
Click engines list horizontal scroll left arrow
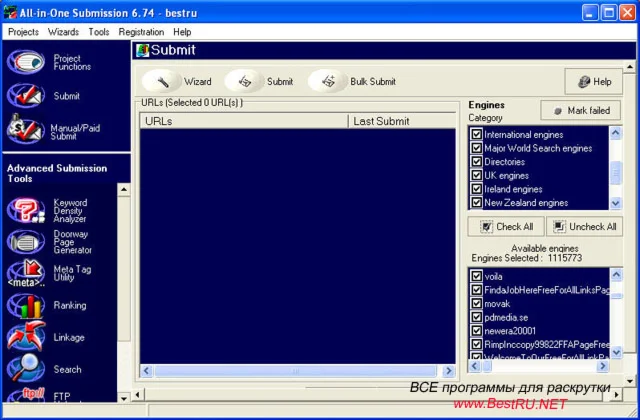point(474,366)
